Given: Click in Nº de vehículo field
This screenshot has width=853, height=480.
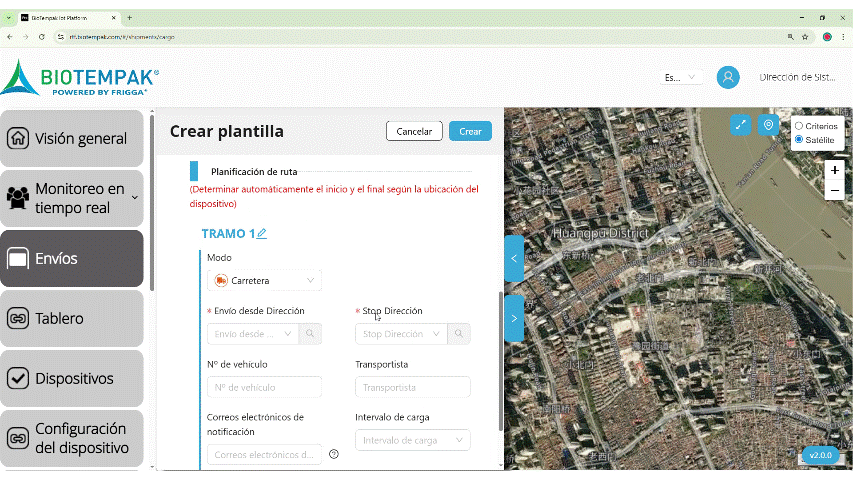Looking at the screenshot, I should pos(264,387).
